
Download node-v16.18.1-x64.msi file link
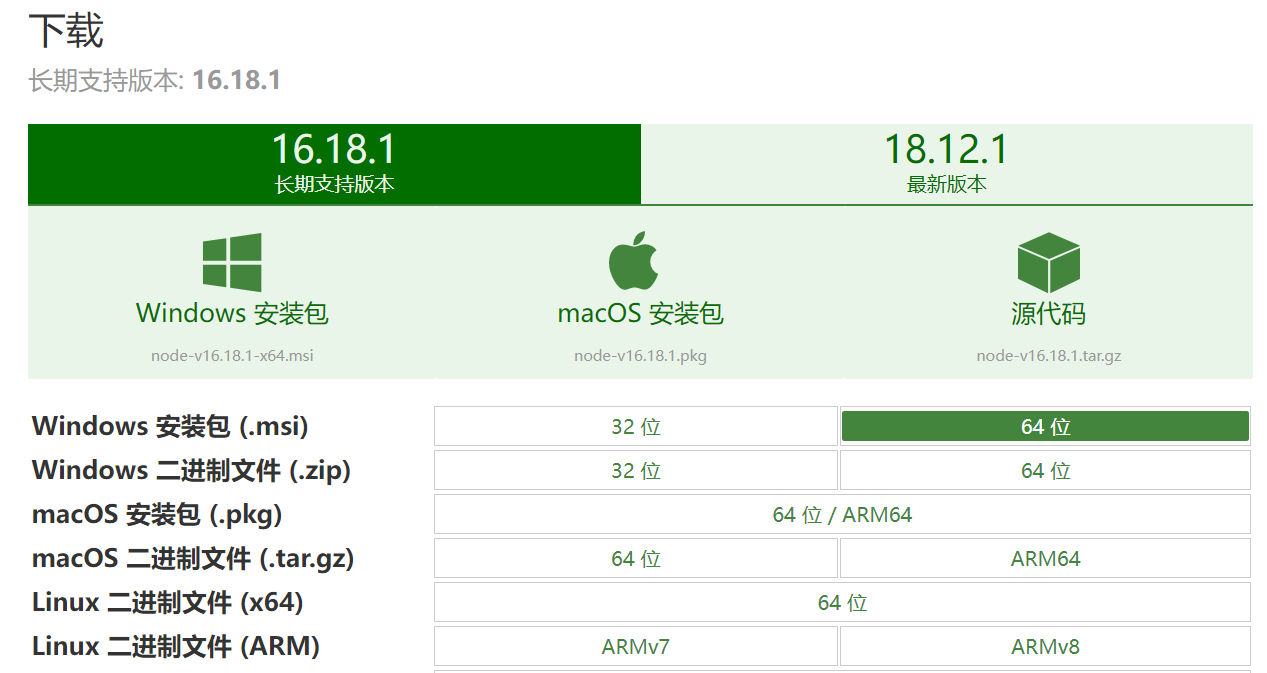coord(232,355)
